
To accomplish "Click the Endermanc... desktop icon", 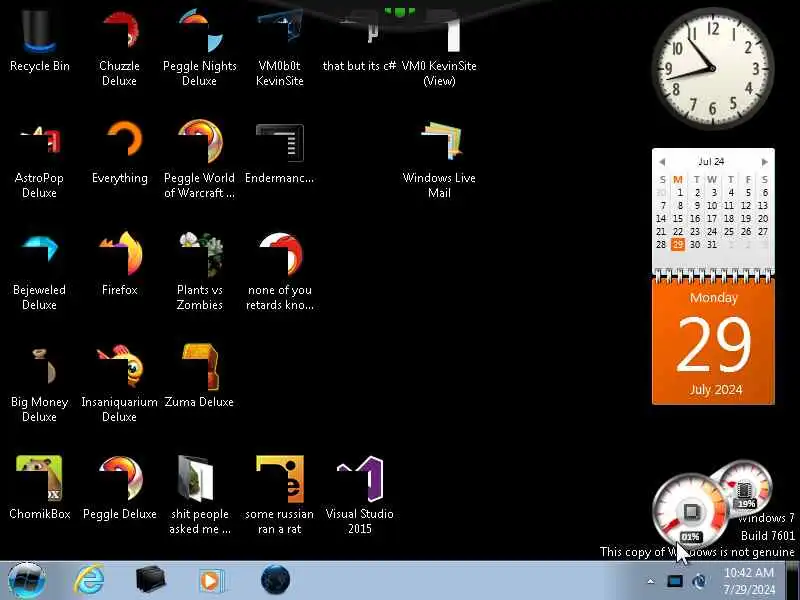I will coord(280,152).
